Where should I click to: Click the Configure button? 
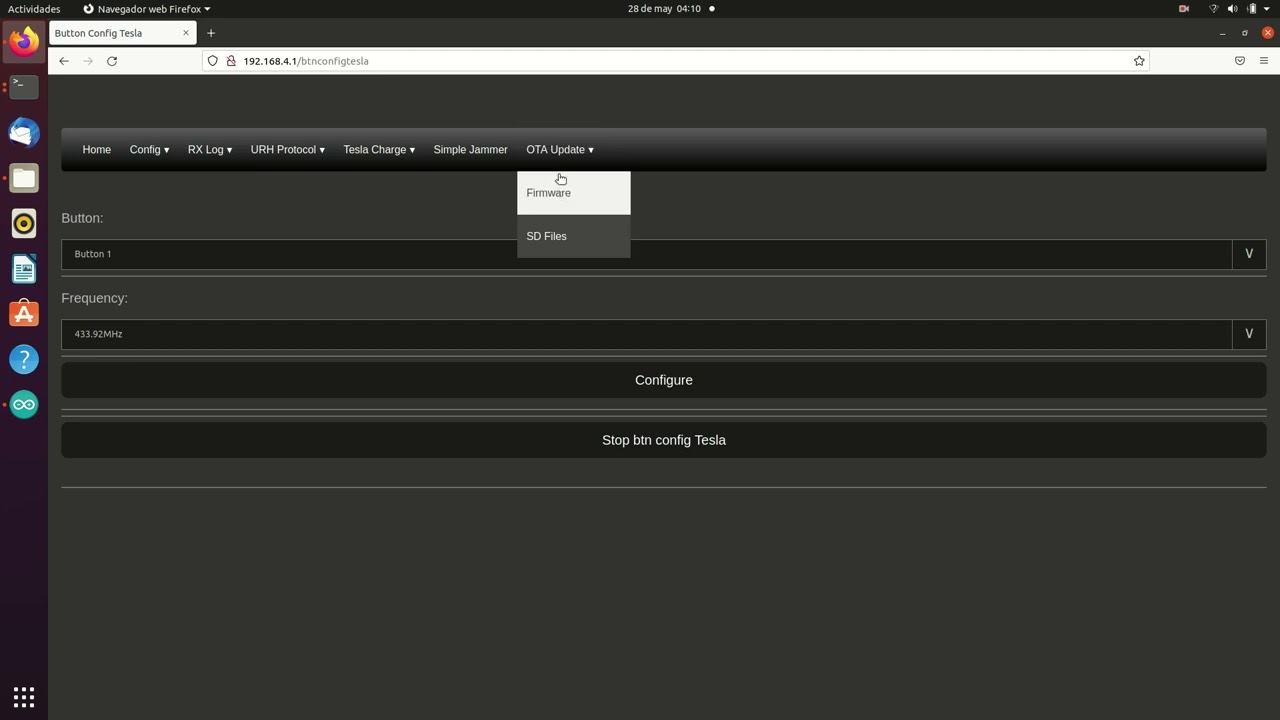pos(664,380)
